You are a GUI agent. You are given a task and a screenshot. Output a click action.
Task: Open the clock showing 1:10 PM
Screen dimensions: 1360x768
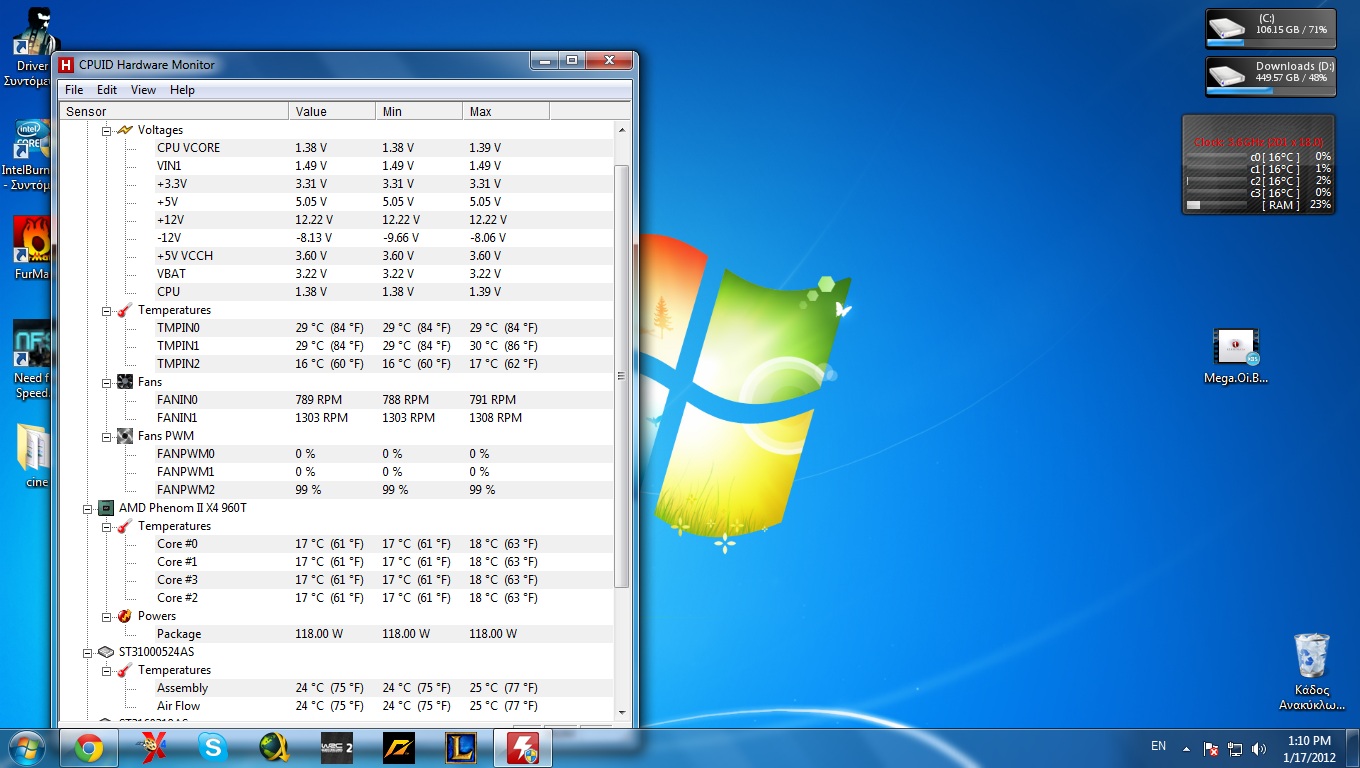tap(1309, 748)
